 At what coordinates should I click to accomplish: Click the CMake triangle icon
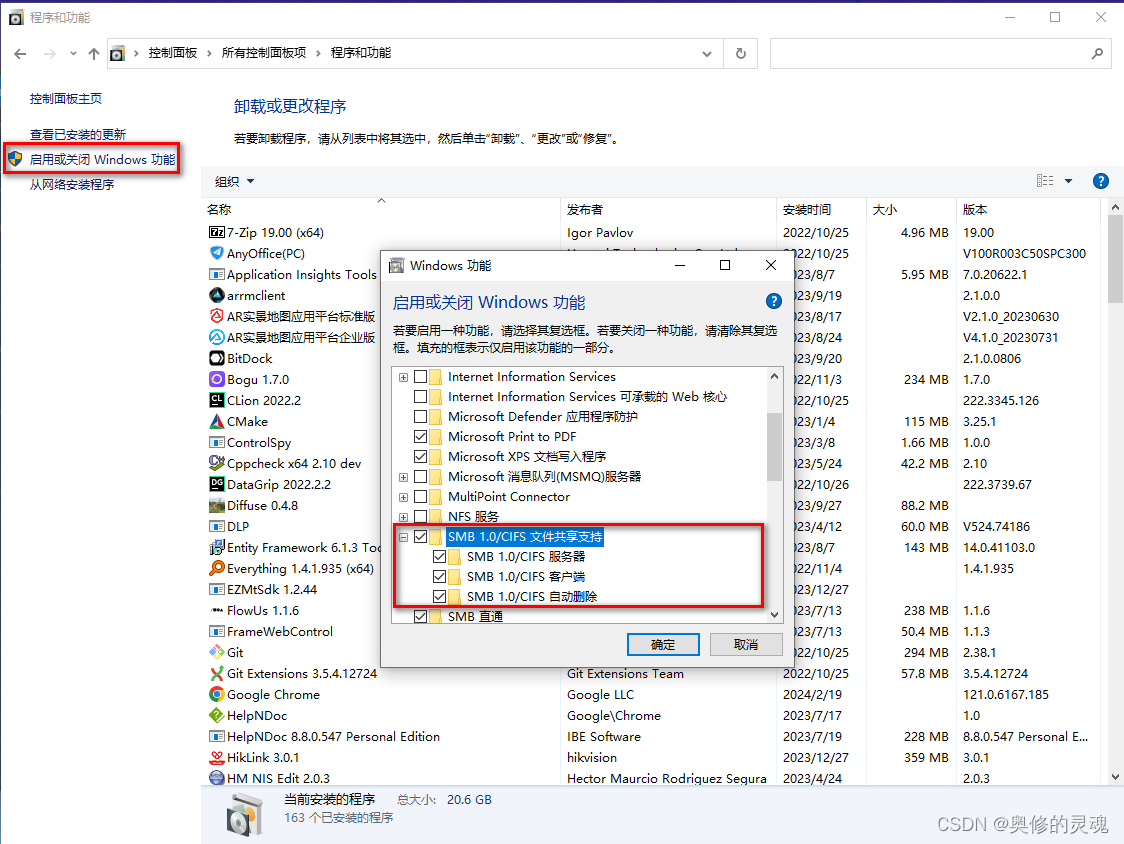[216, 421]
